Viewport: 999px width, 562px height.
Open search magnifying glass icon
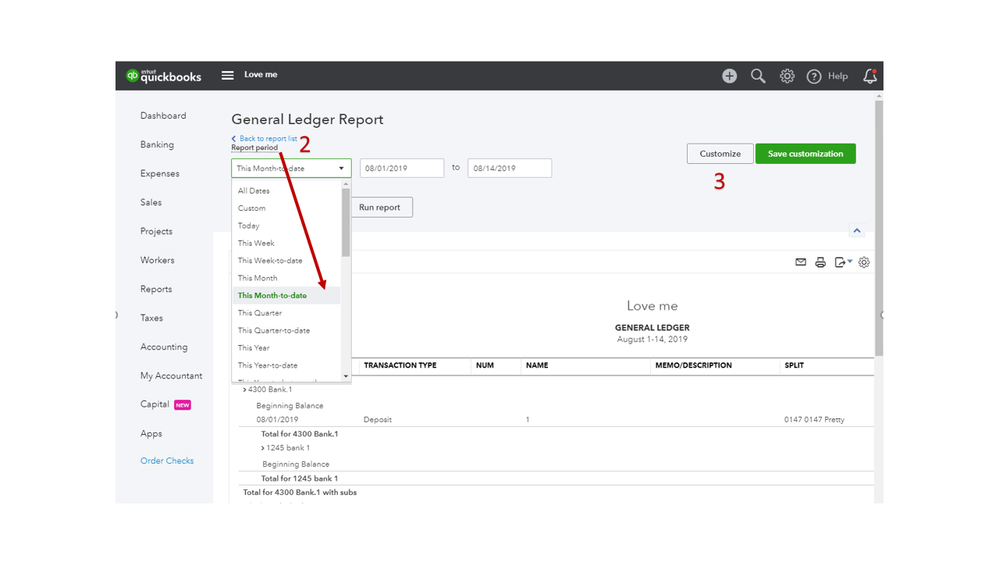click(x=758, y=76)
